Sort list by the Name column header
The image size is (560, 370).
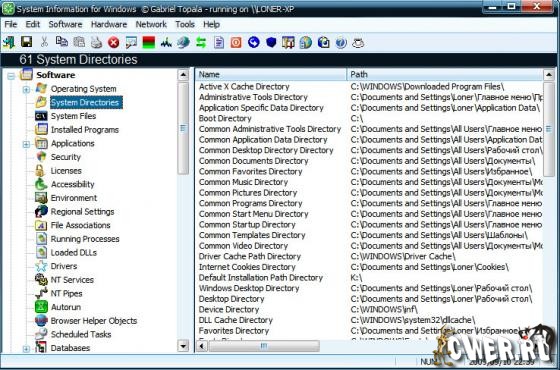[271, 74]
